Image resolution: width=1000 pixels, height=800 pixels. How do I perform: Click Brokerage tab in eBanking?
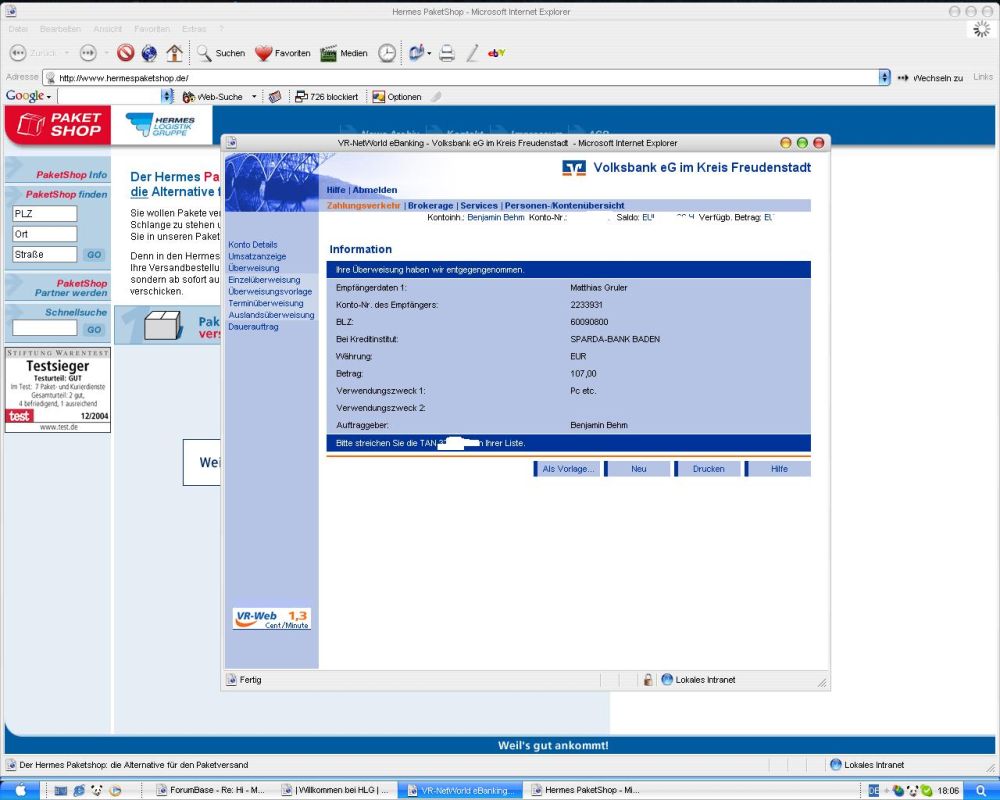click(430, 205)
